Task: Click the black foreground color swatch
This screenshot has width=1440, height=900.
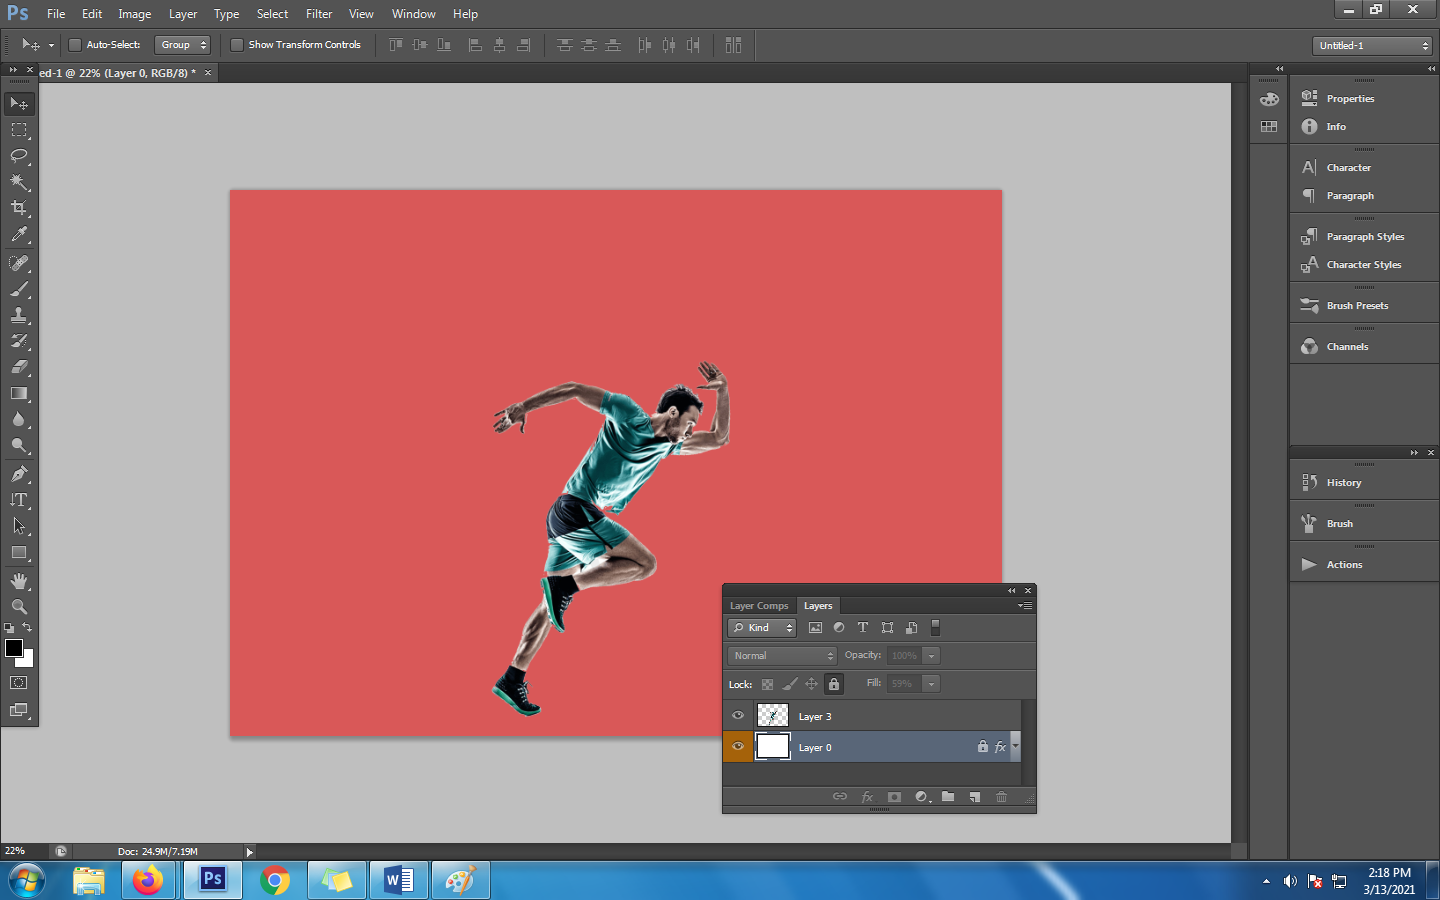Action: point(13,648)
